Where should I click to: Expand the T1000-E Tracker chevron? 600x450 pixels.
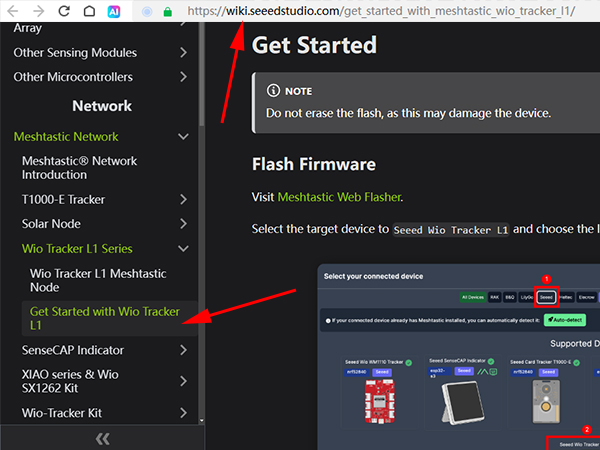183,199
